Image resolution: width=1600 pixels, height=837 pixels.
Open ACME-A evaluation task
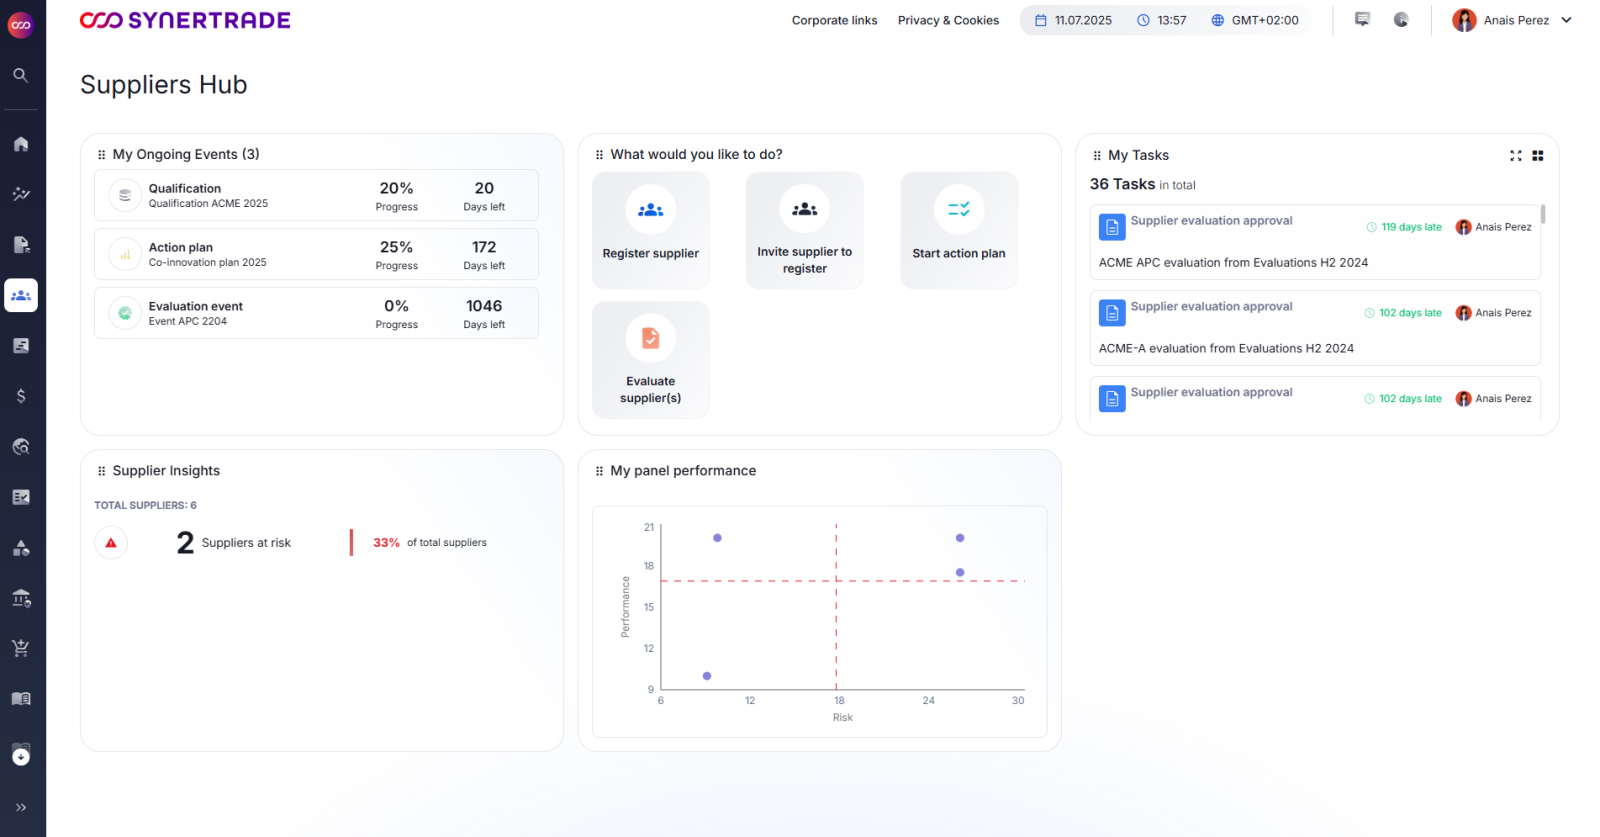1315,328
